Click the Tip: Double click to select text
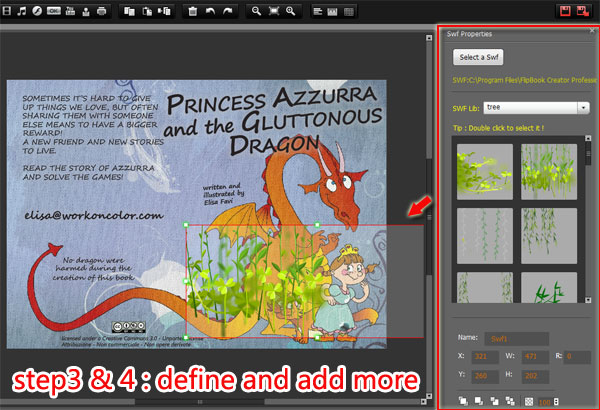 pyautogui.click(x=498, y=128)
